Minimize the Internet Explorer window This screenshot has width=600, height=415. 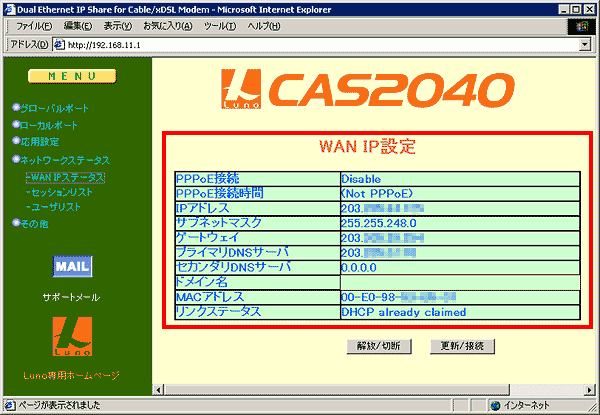563,10
